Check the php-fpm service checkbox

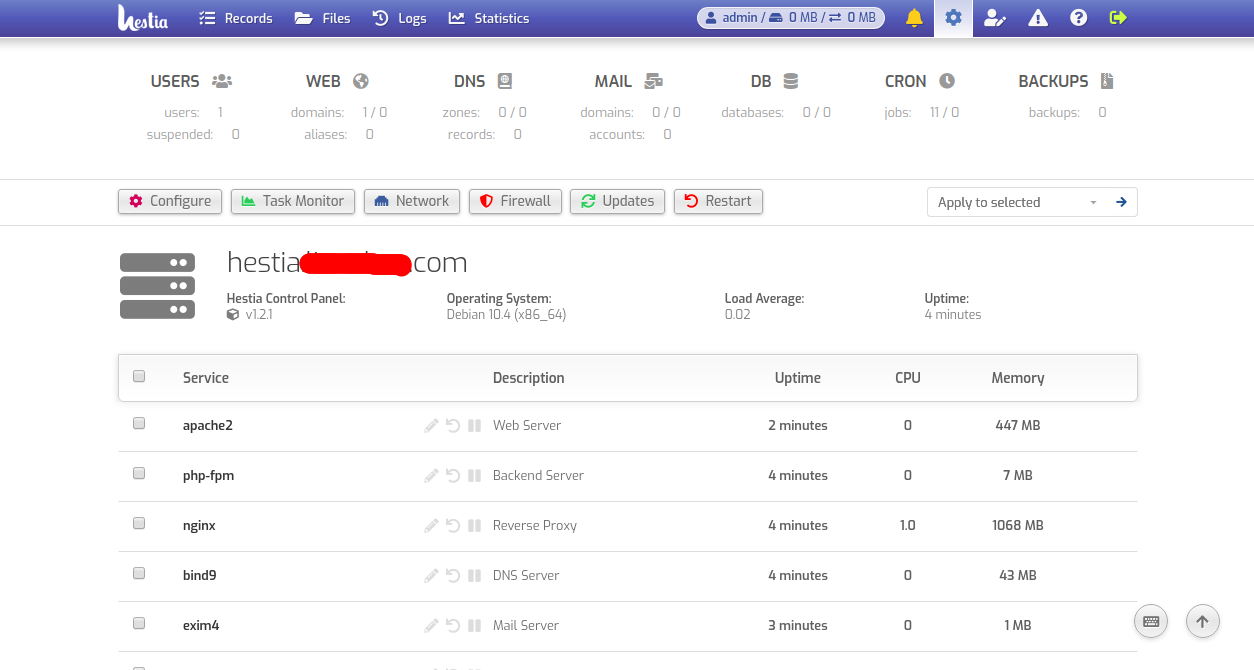(x=139, y=474)
